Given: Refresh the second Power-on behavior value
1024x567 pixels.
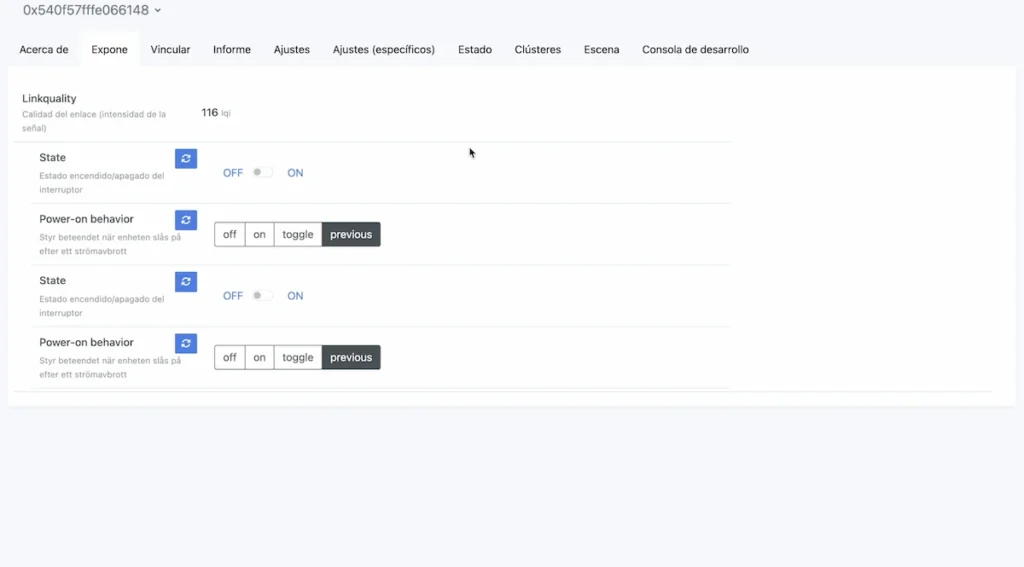Looking at the screenshot, I should [x=186, y=344].
